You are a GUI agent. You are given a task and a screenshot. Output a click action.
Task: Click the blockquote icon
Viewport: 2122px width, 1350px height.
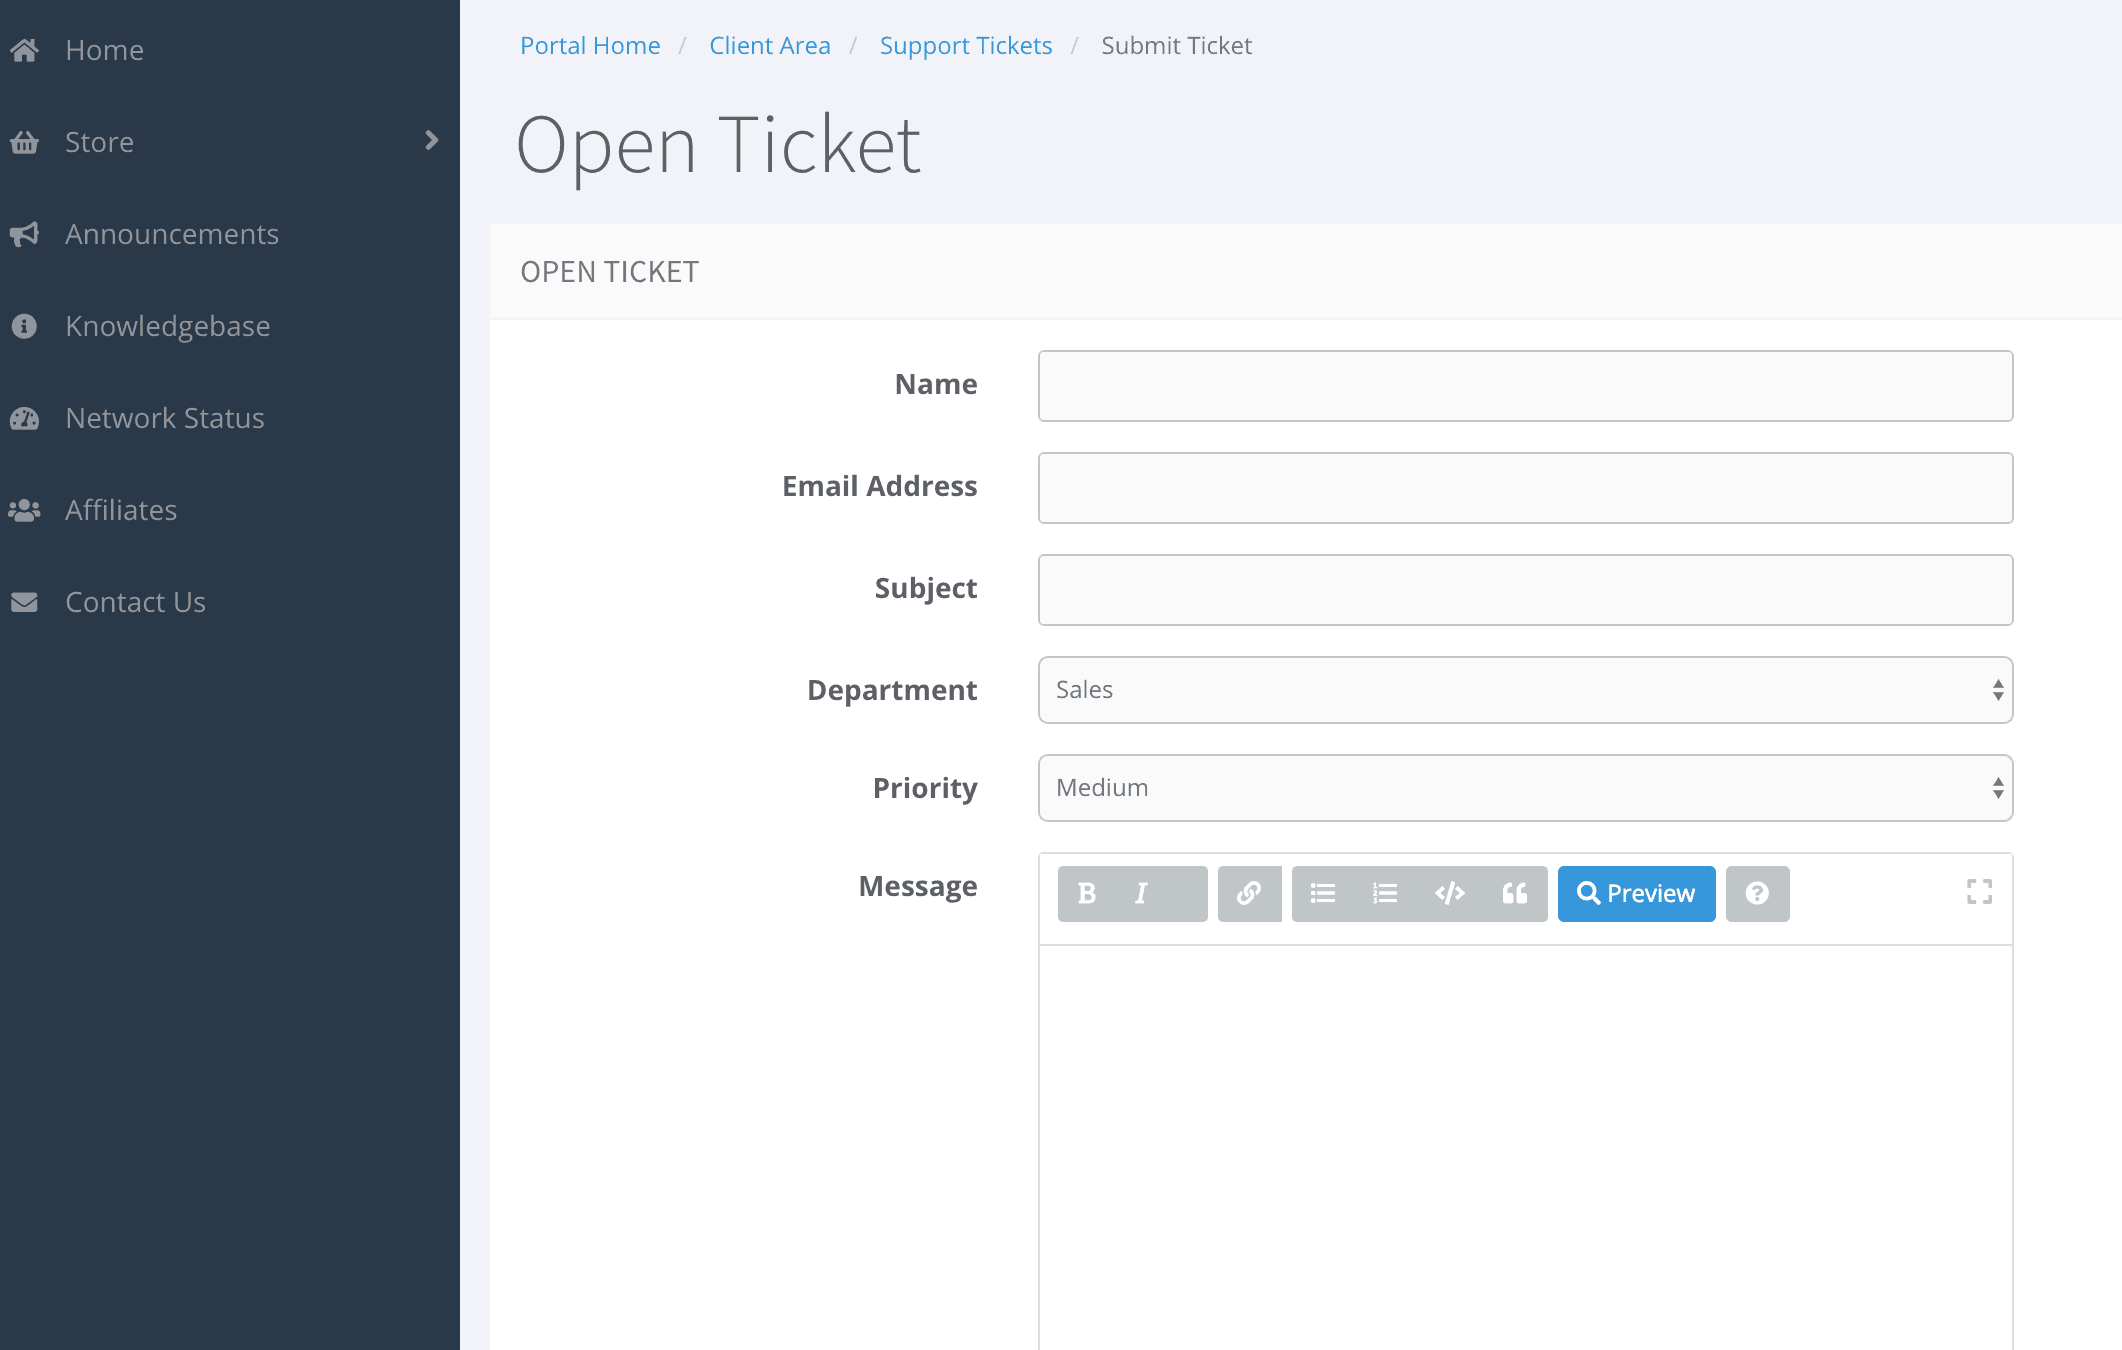tap(1513, 892)
